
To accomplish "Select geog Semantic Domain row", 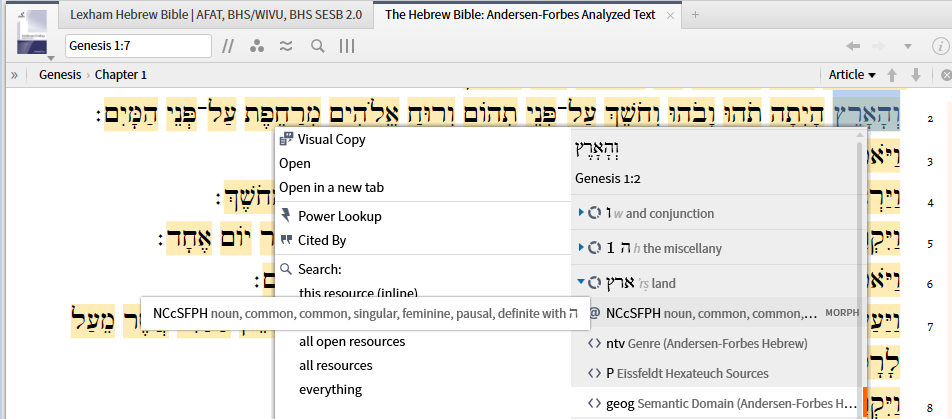I will [716, 403].
